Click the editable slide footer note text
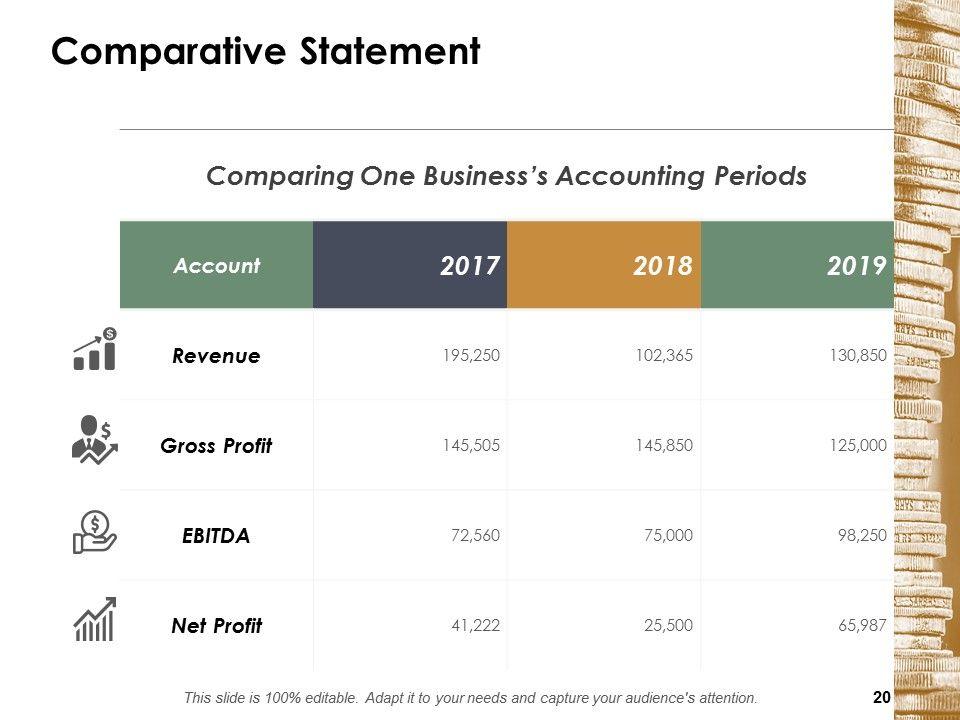 (x=471, y=698)
